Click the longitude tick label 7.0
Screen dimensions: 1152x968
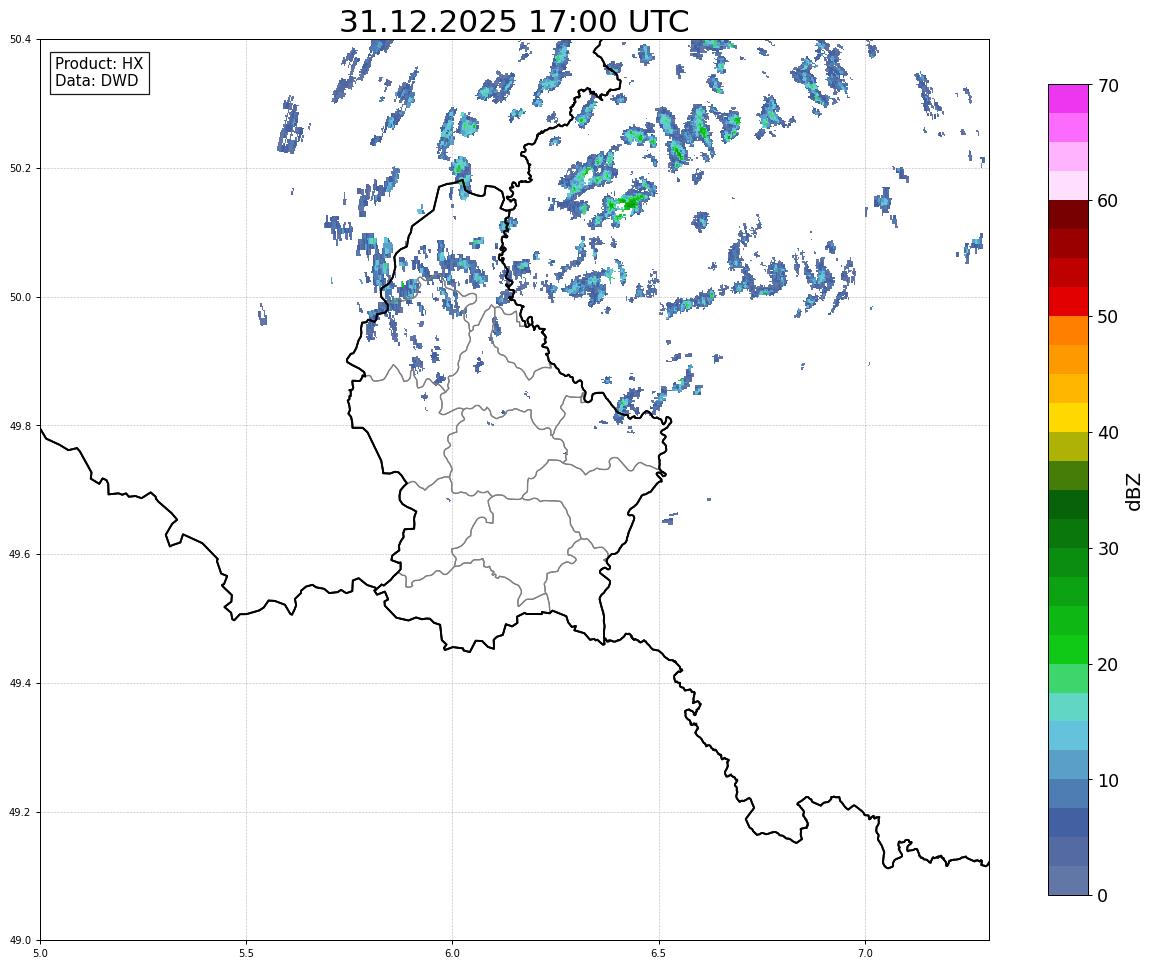click(865, 953)
